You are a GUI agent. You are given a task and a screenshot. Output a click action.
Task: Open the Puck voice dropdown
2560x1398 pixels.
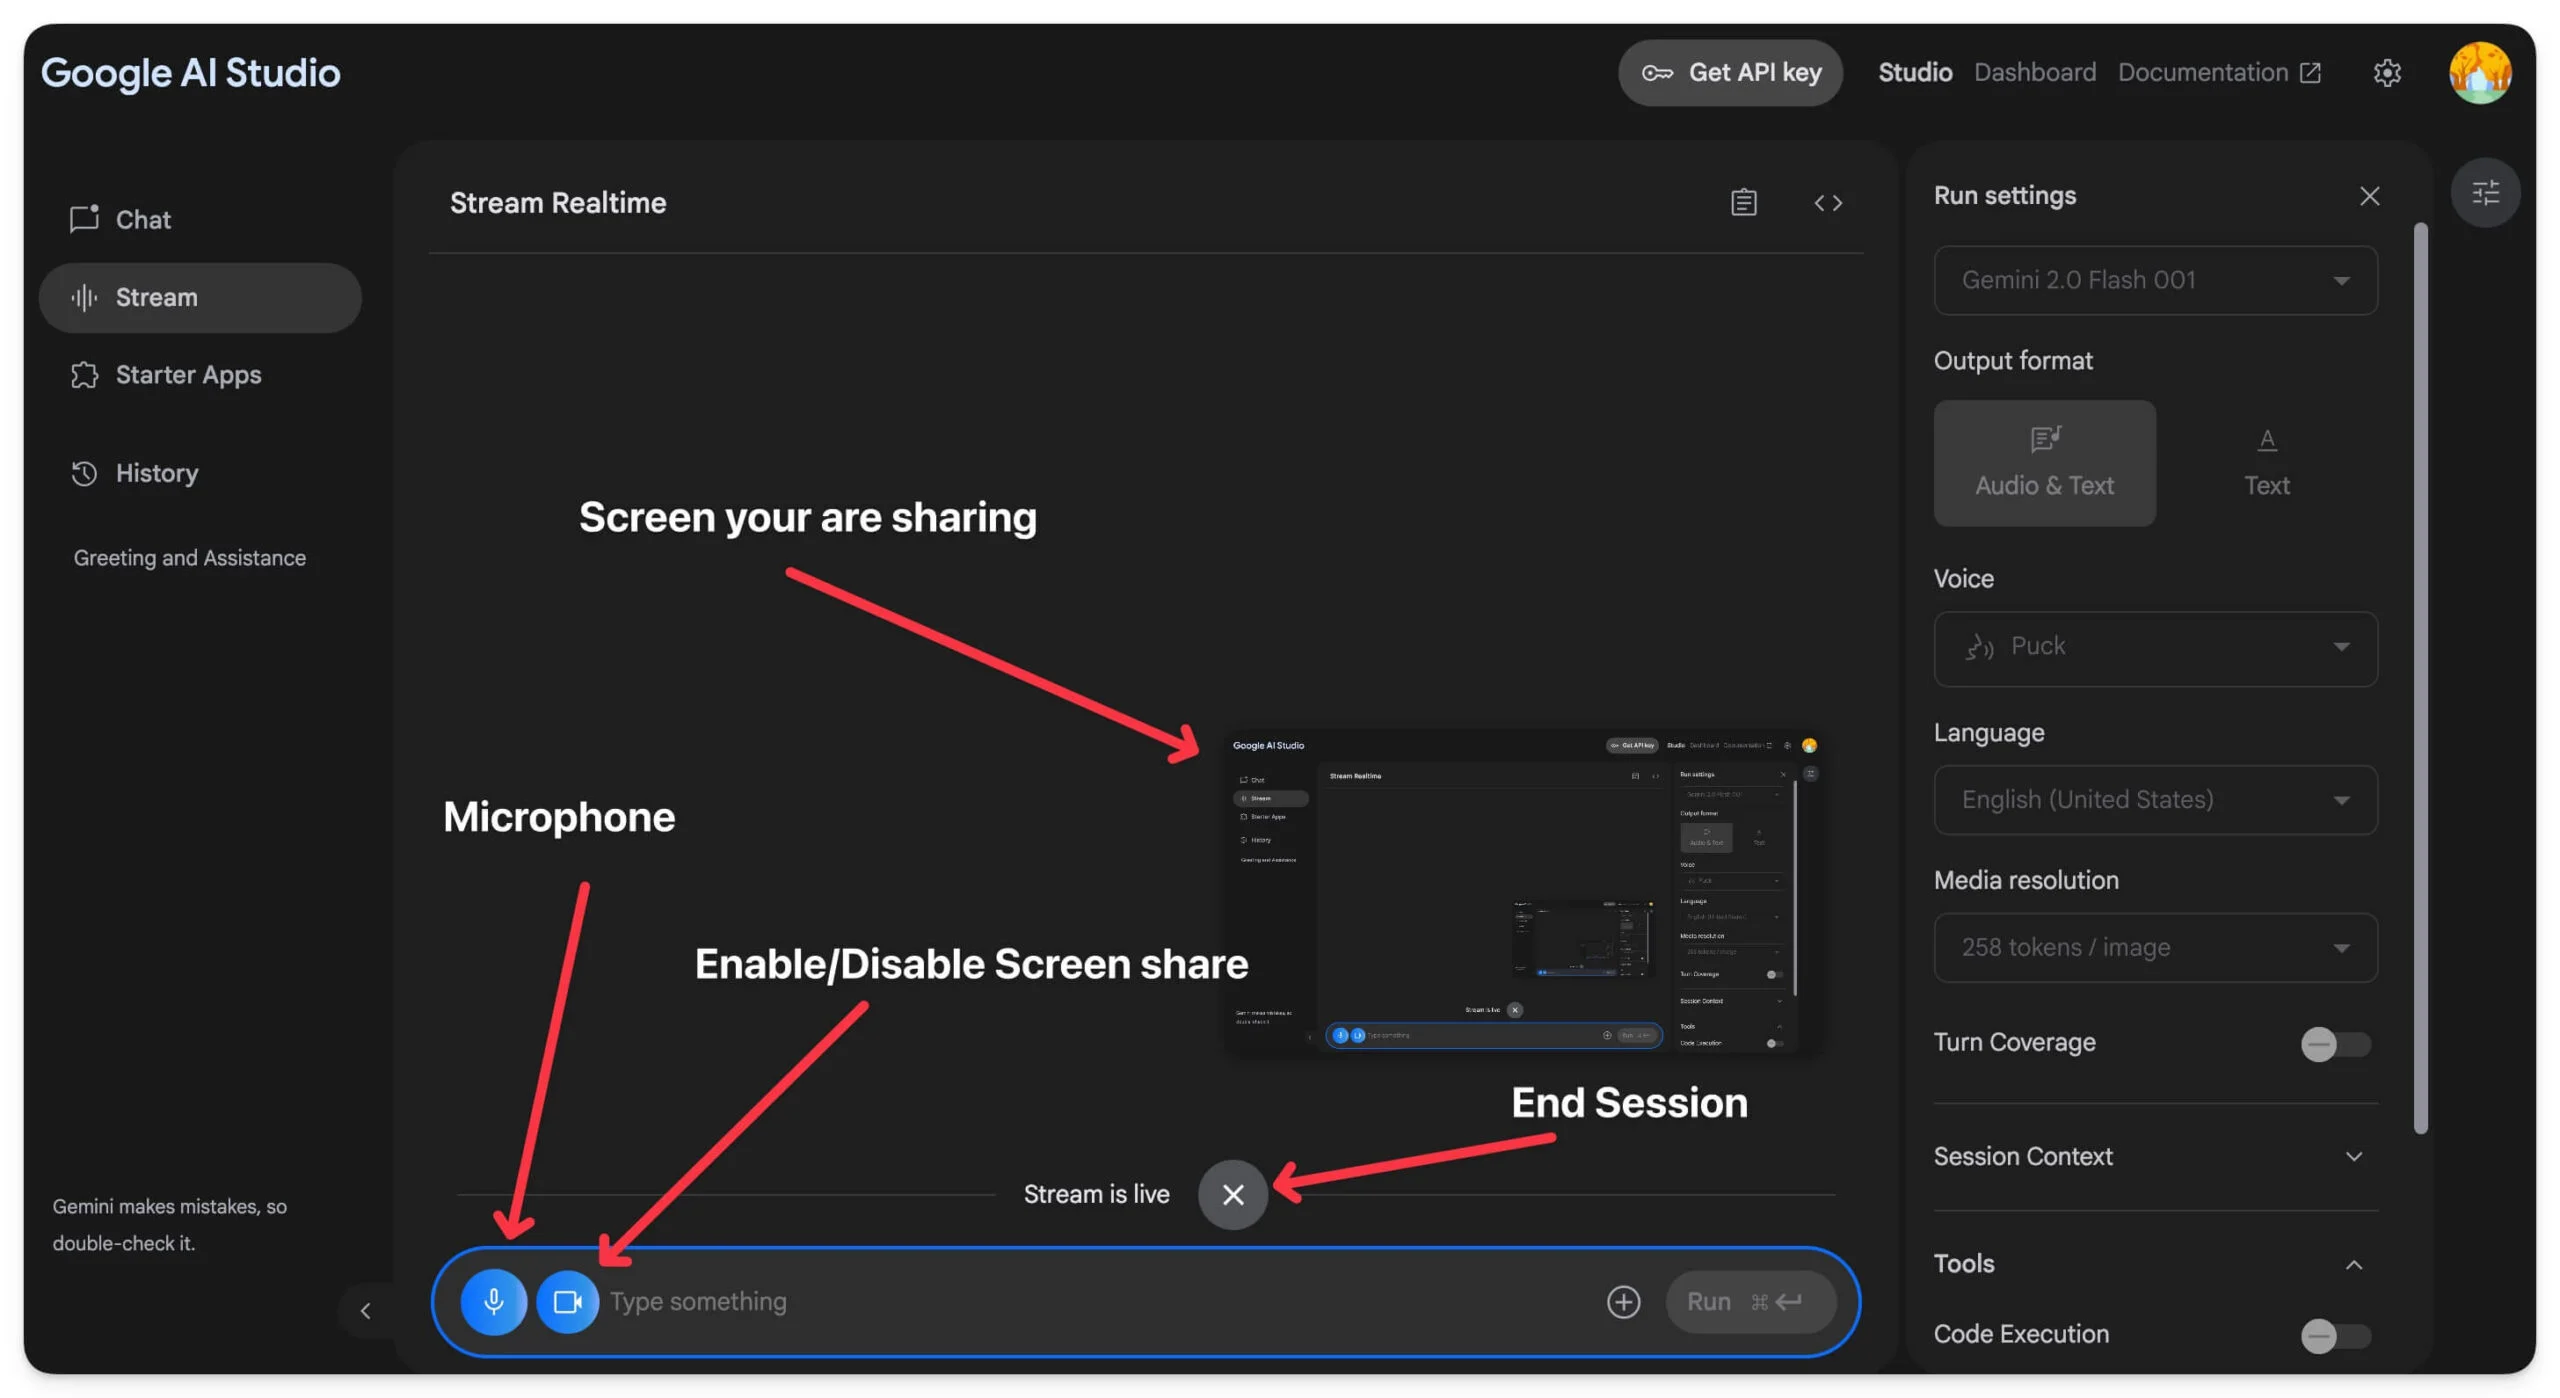coord(2155,648)
